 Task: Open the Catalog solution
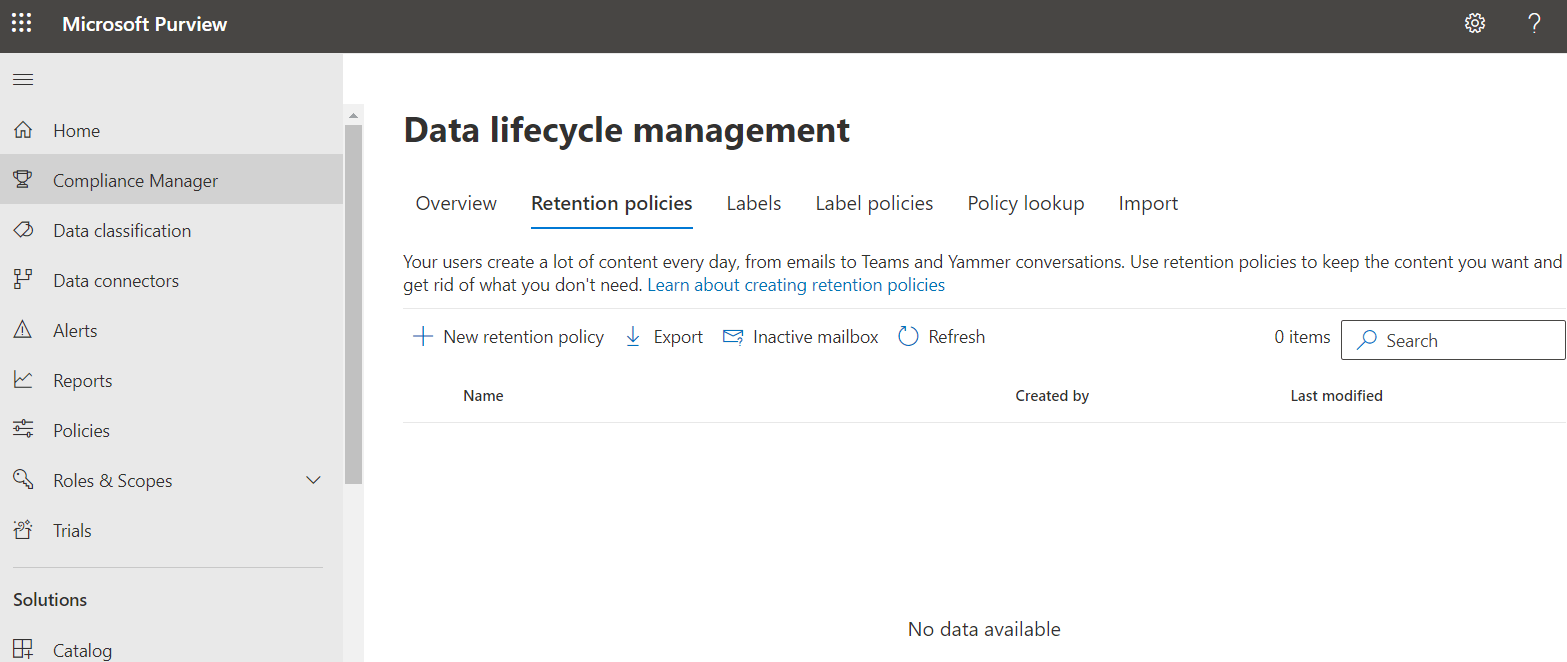82,649
